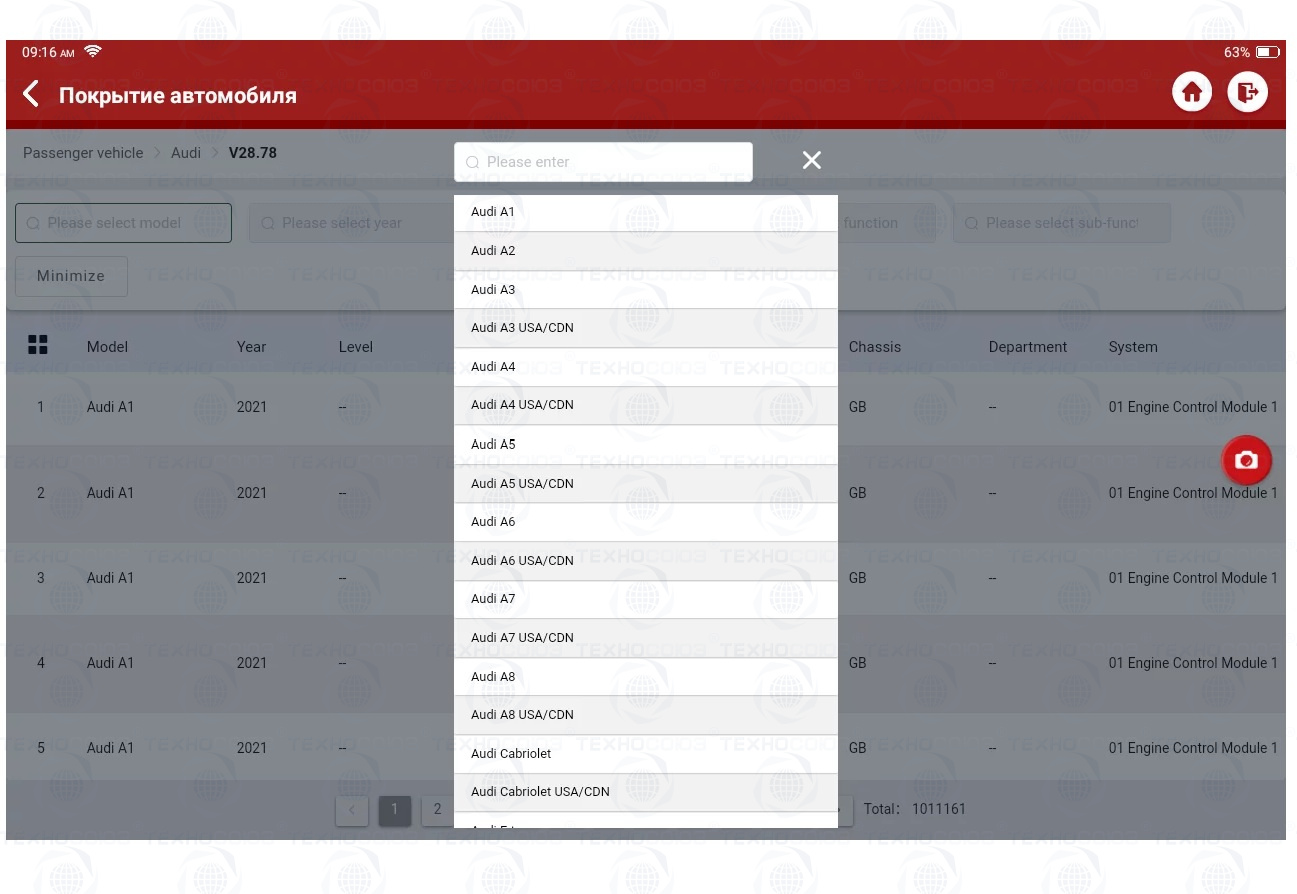The width and height of the screenshot is (1297, 894).
Task: Tap the back arrow in header
Action: (x=31, y=95)
